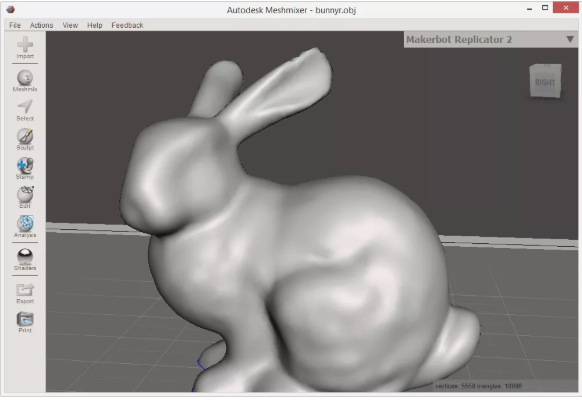The image size is (582, 401).
Task: Open the File menu
Action: [x=15, y=25]
